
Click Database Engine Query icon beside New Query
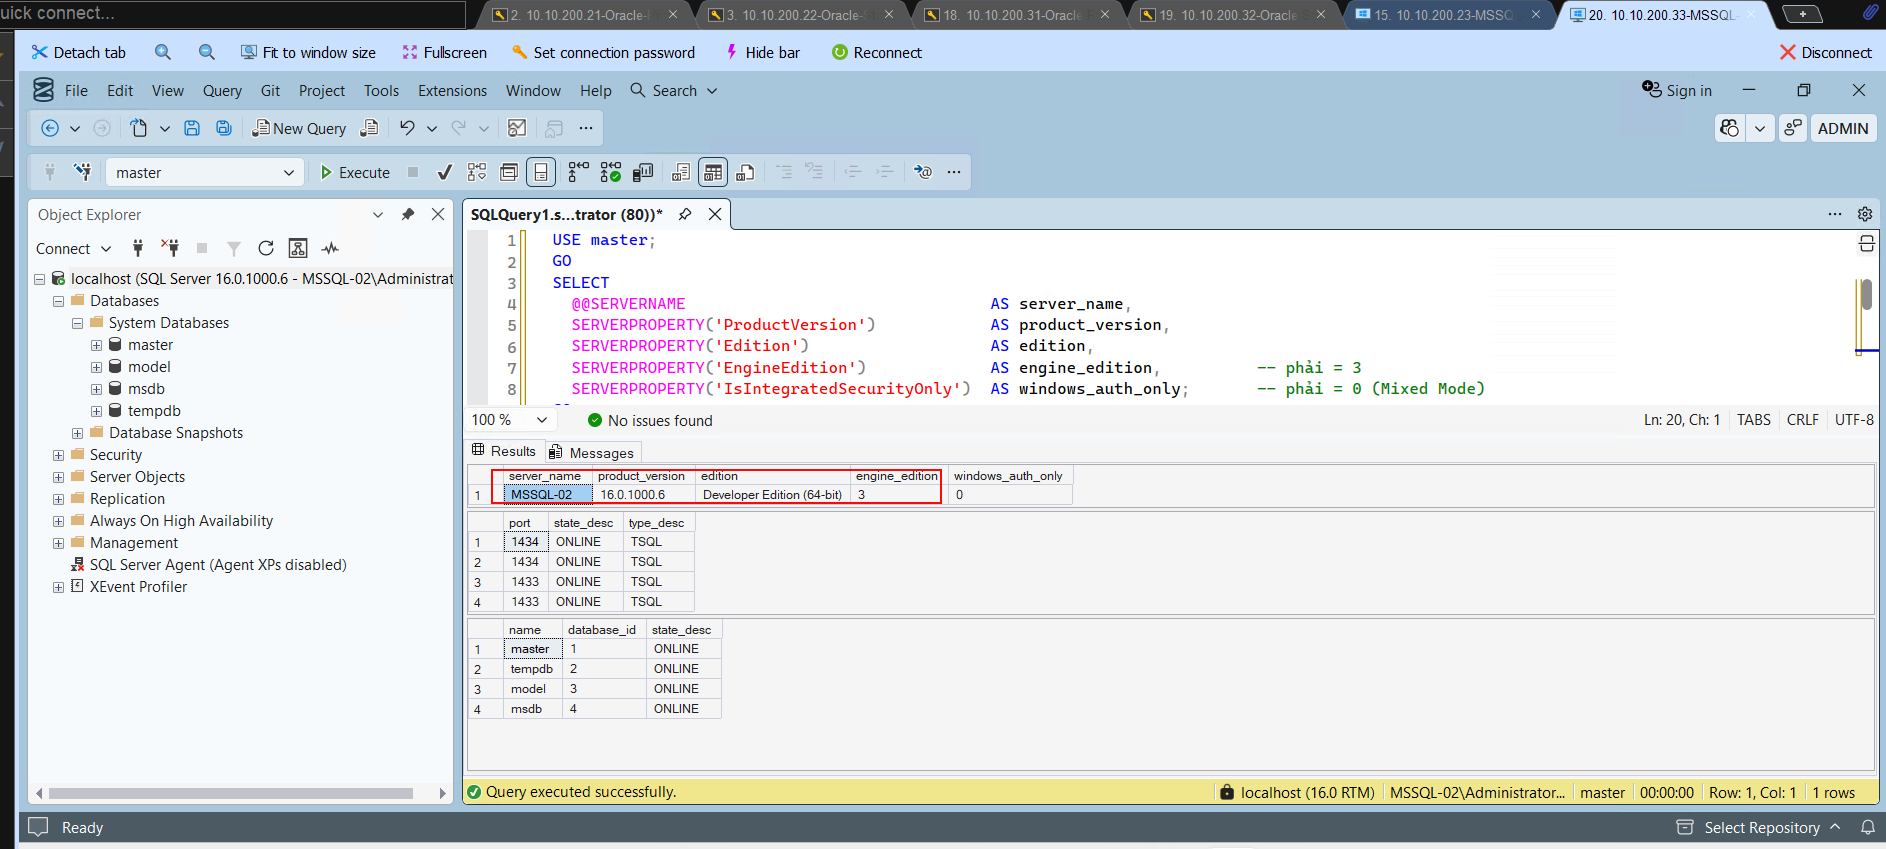(x=369, y=128)
